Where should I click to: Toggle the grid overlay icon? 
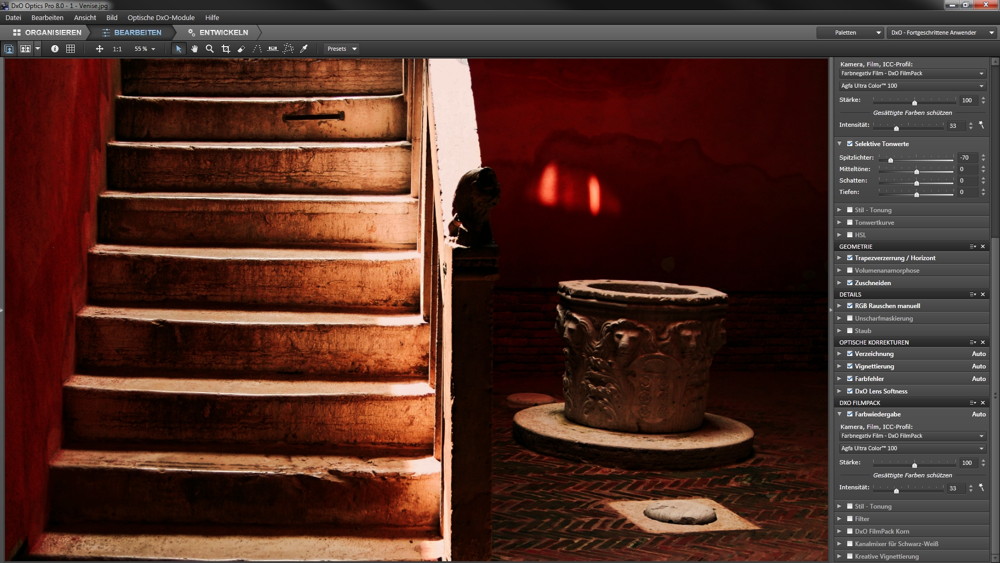click(x=70, y=48)
